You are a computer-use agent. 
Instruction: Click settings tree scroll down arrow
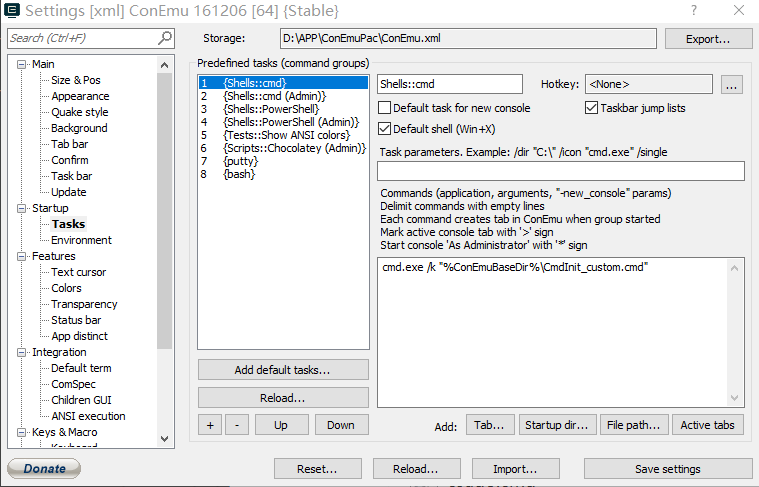(165, 439)
